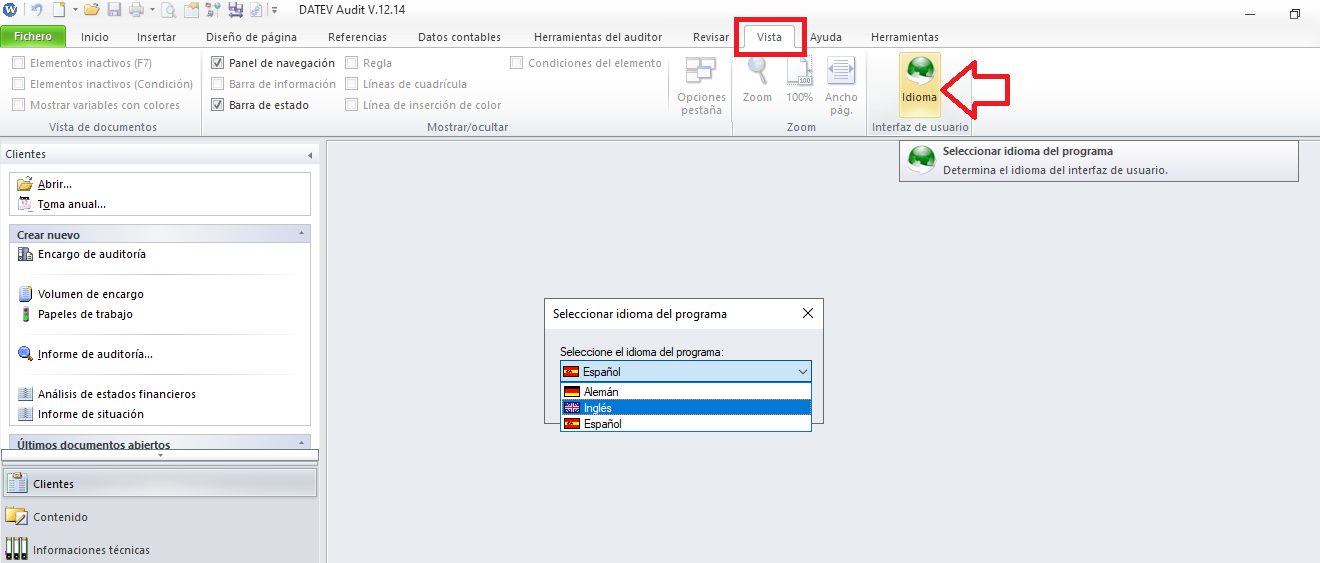Toggle Línea de inserción de color checkbox

click(x=352, y=105)
